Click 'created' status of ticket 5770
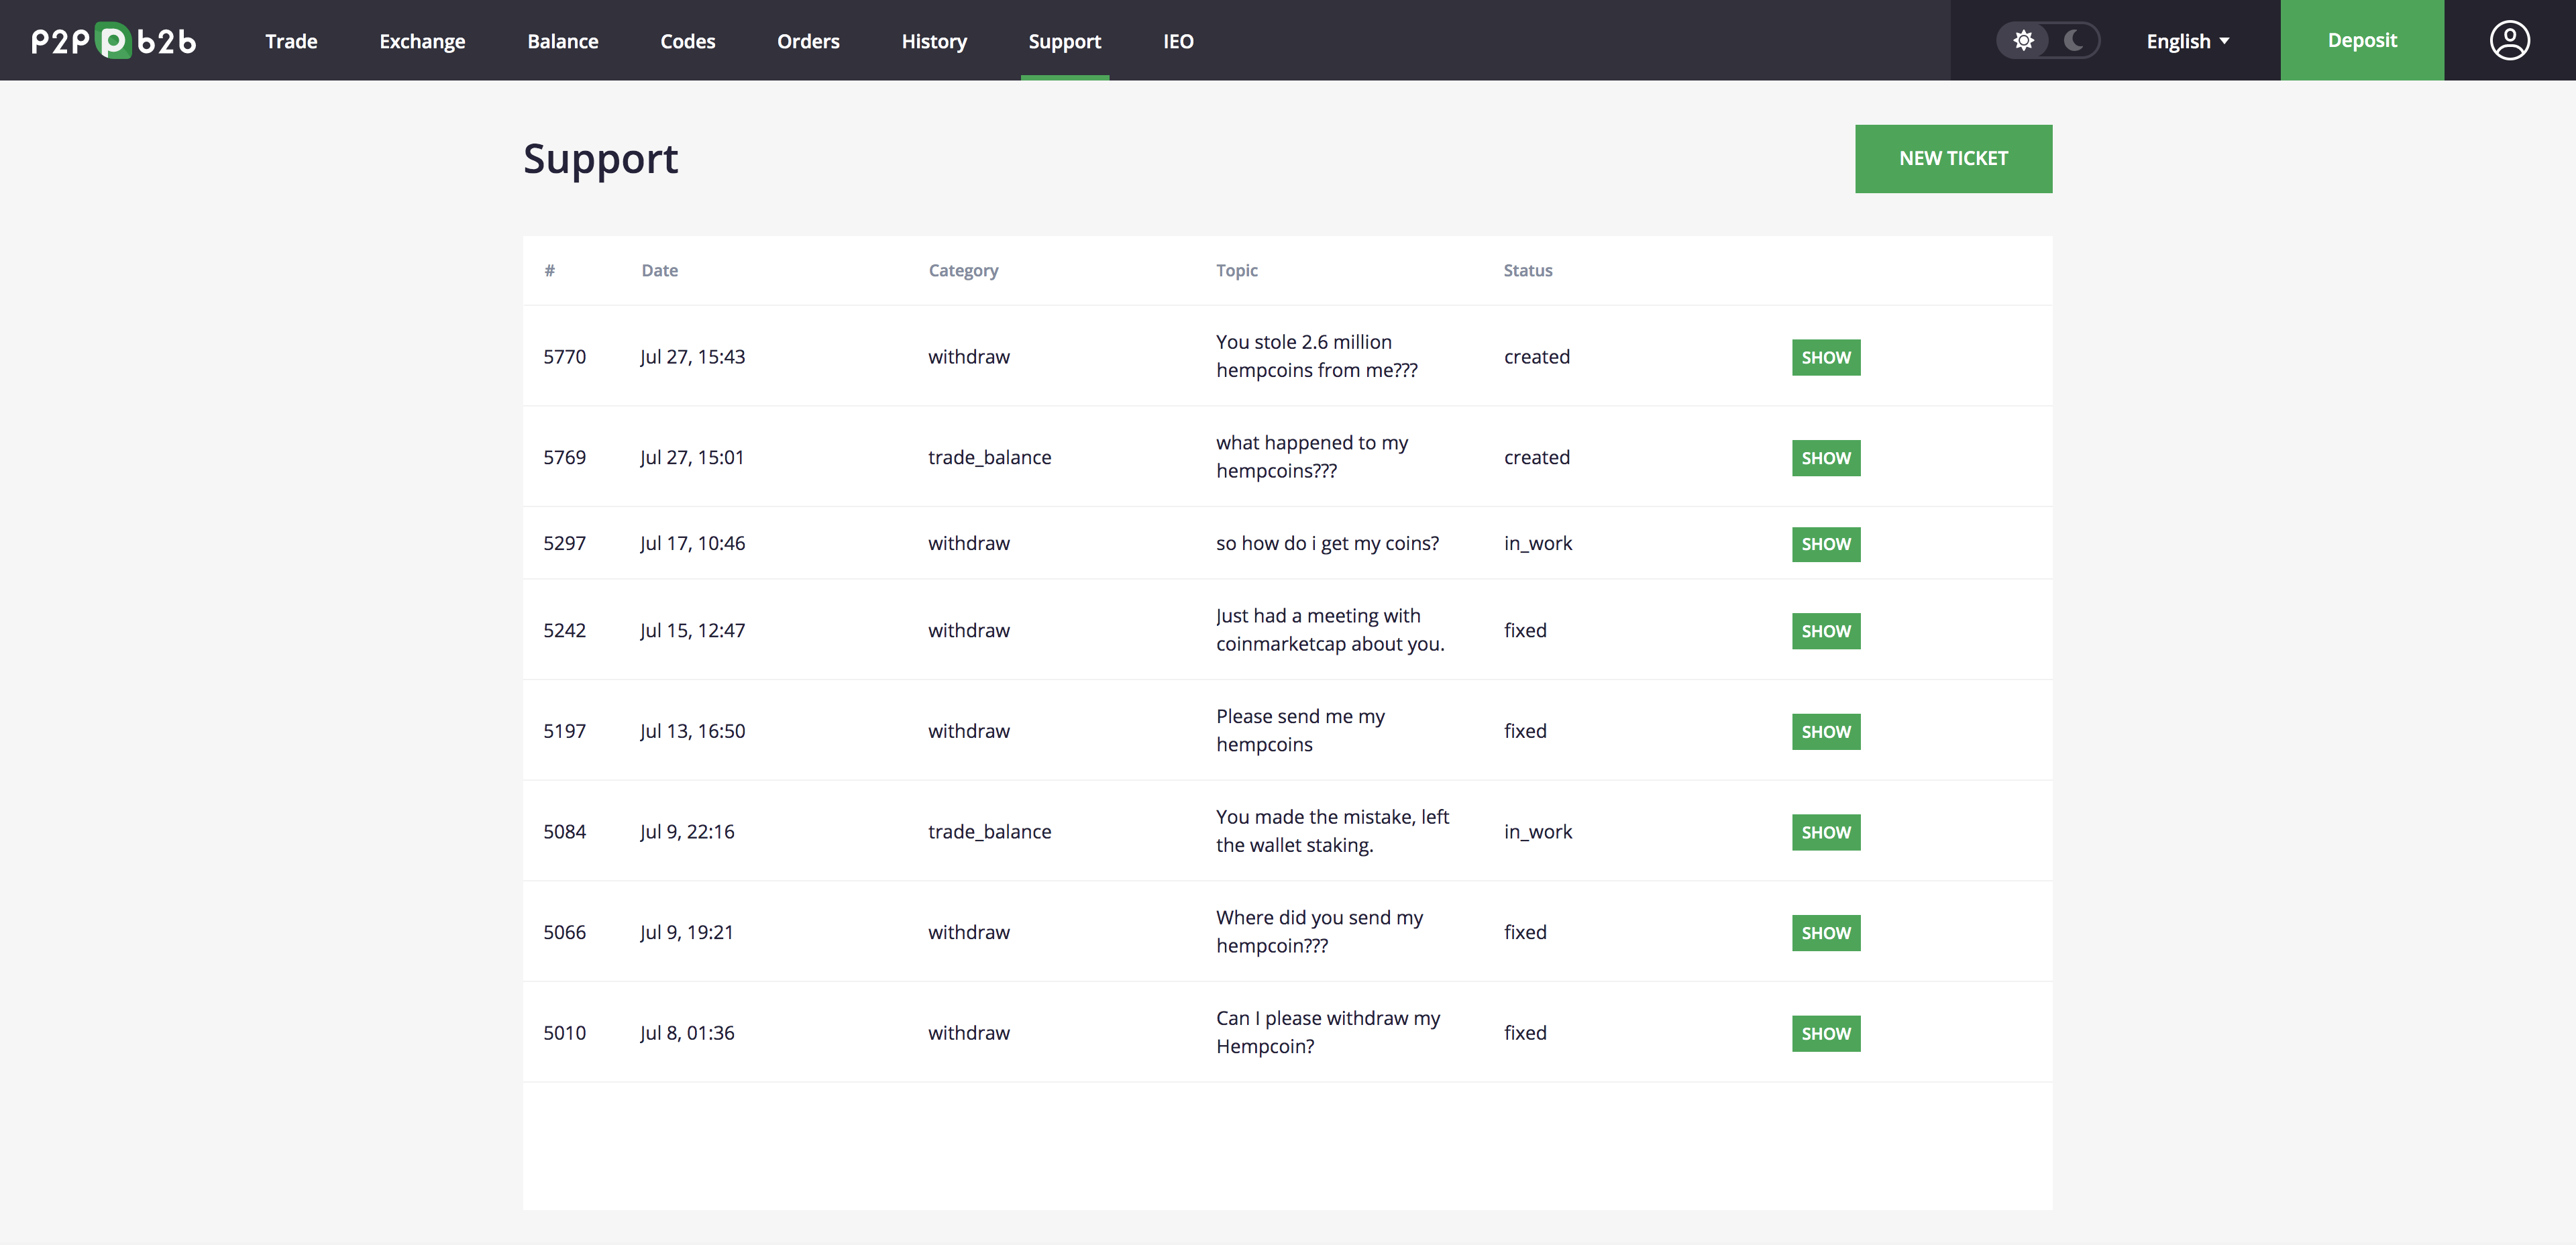Screen dimensions: 2576x1245 tap(1536, 357)
